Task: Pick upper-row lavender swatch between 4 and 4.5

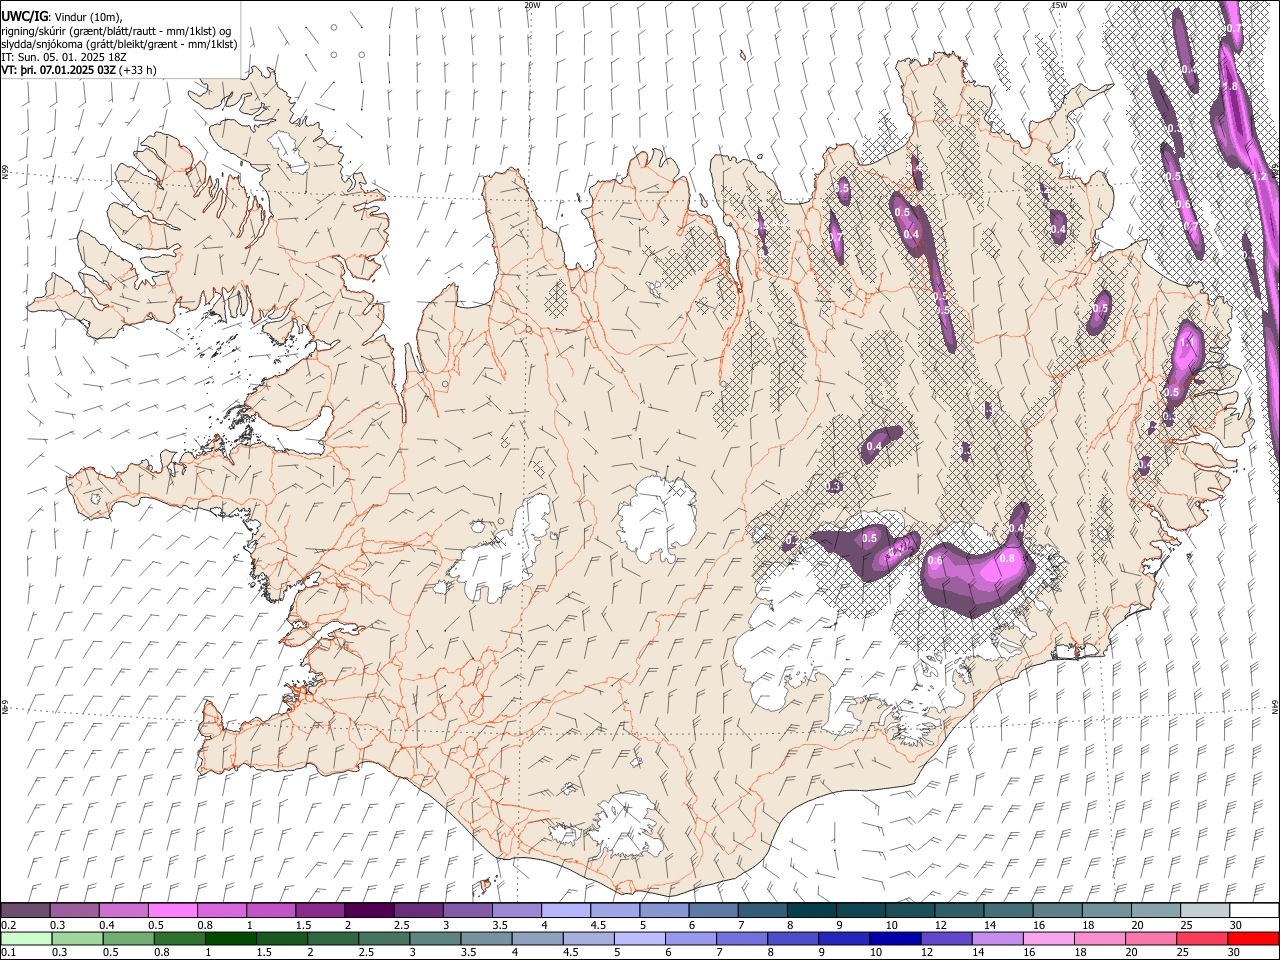Action: pos(566,911)
